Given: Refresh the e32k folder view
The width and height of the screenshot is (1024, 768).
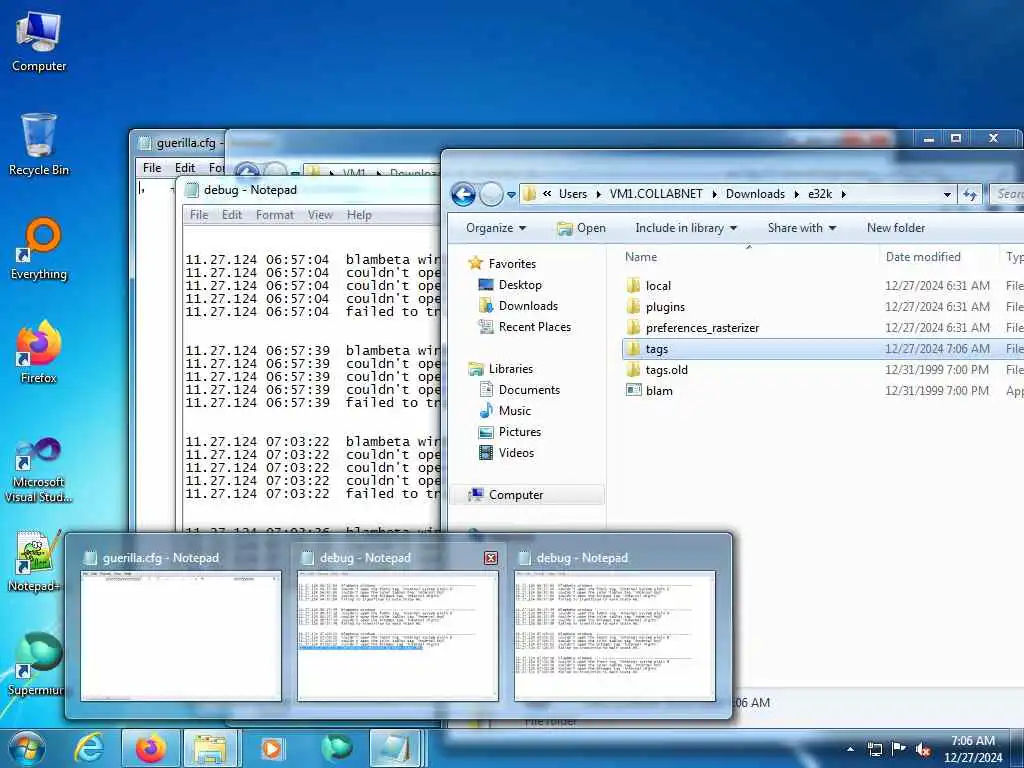Looking at the screenshot, I should coord(970,194).
